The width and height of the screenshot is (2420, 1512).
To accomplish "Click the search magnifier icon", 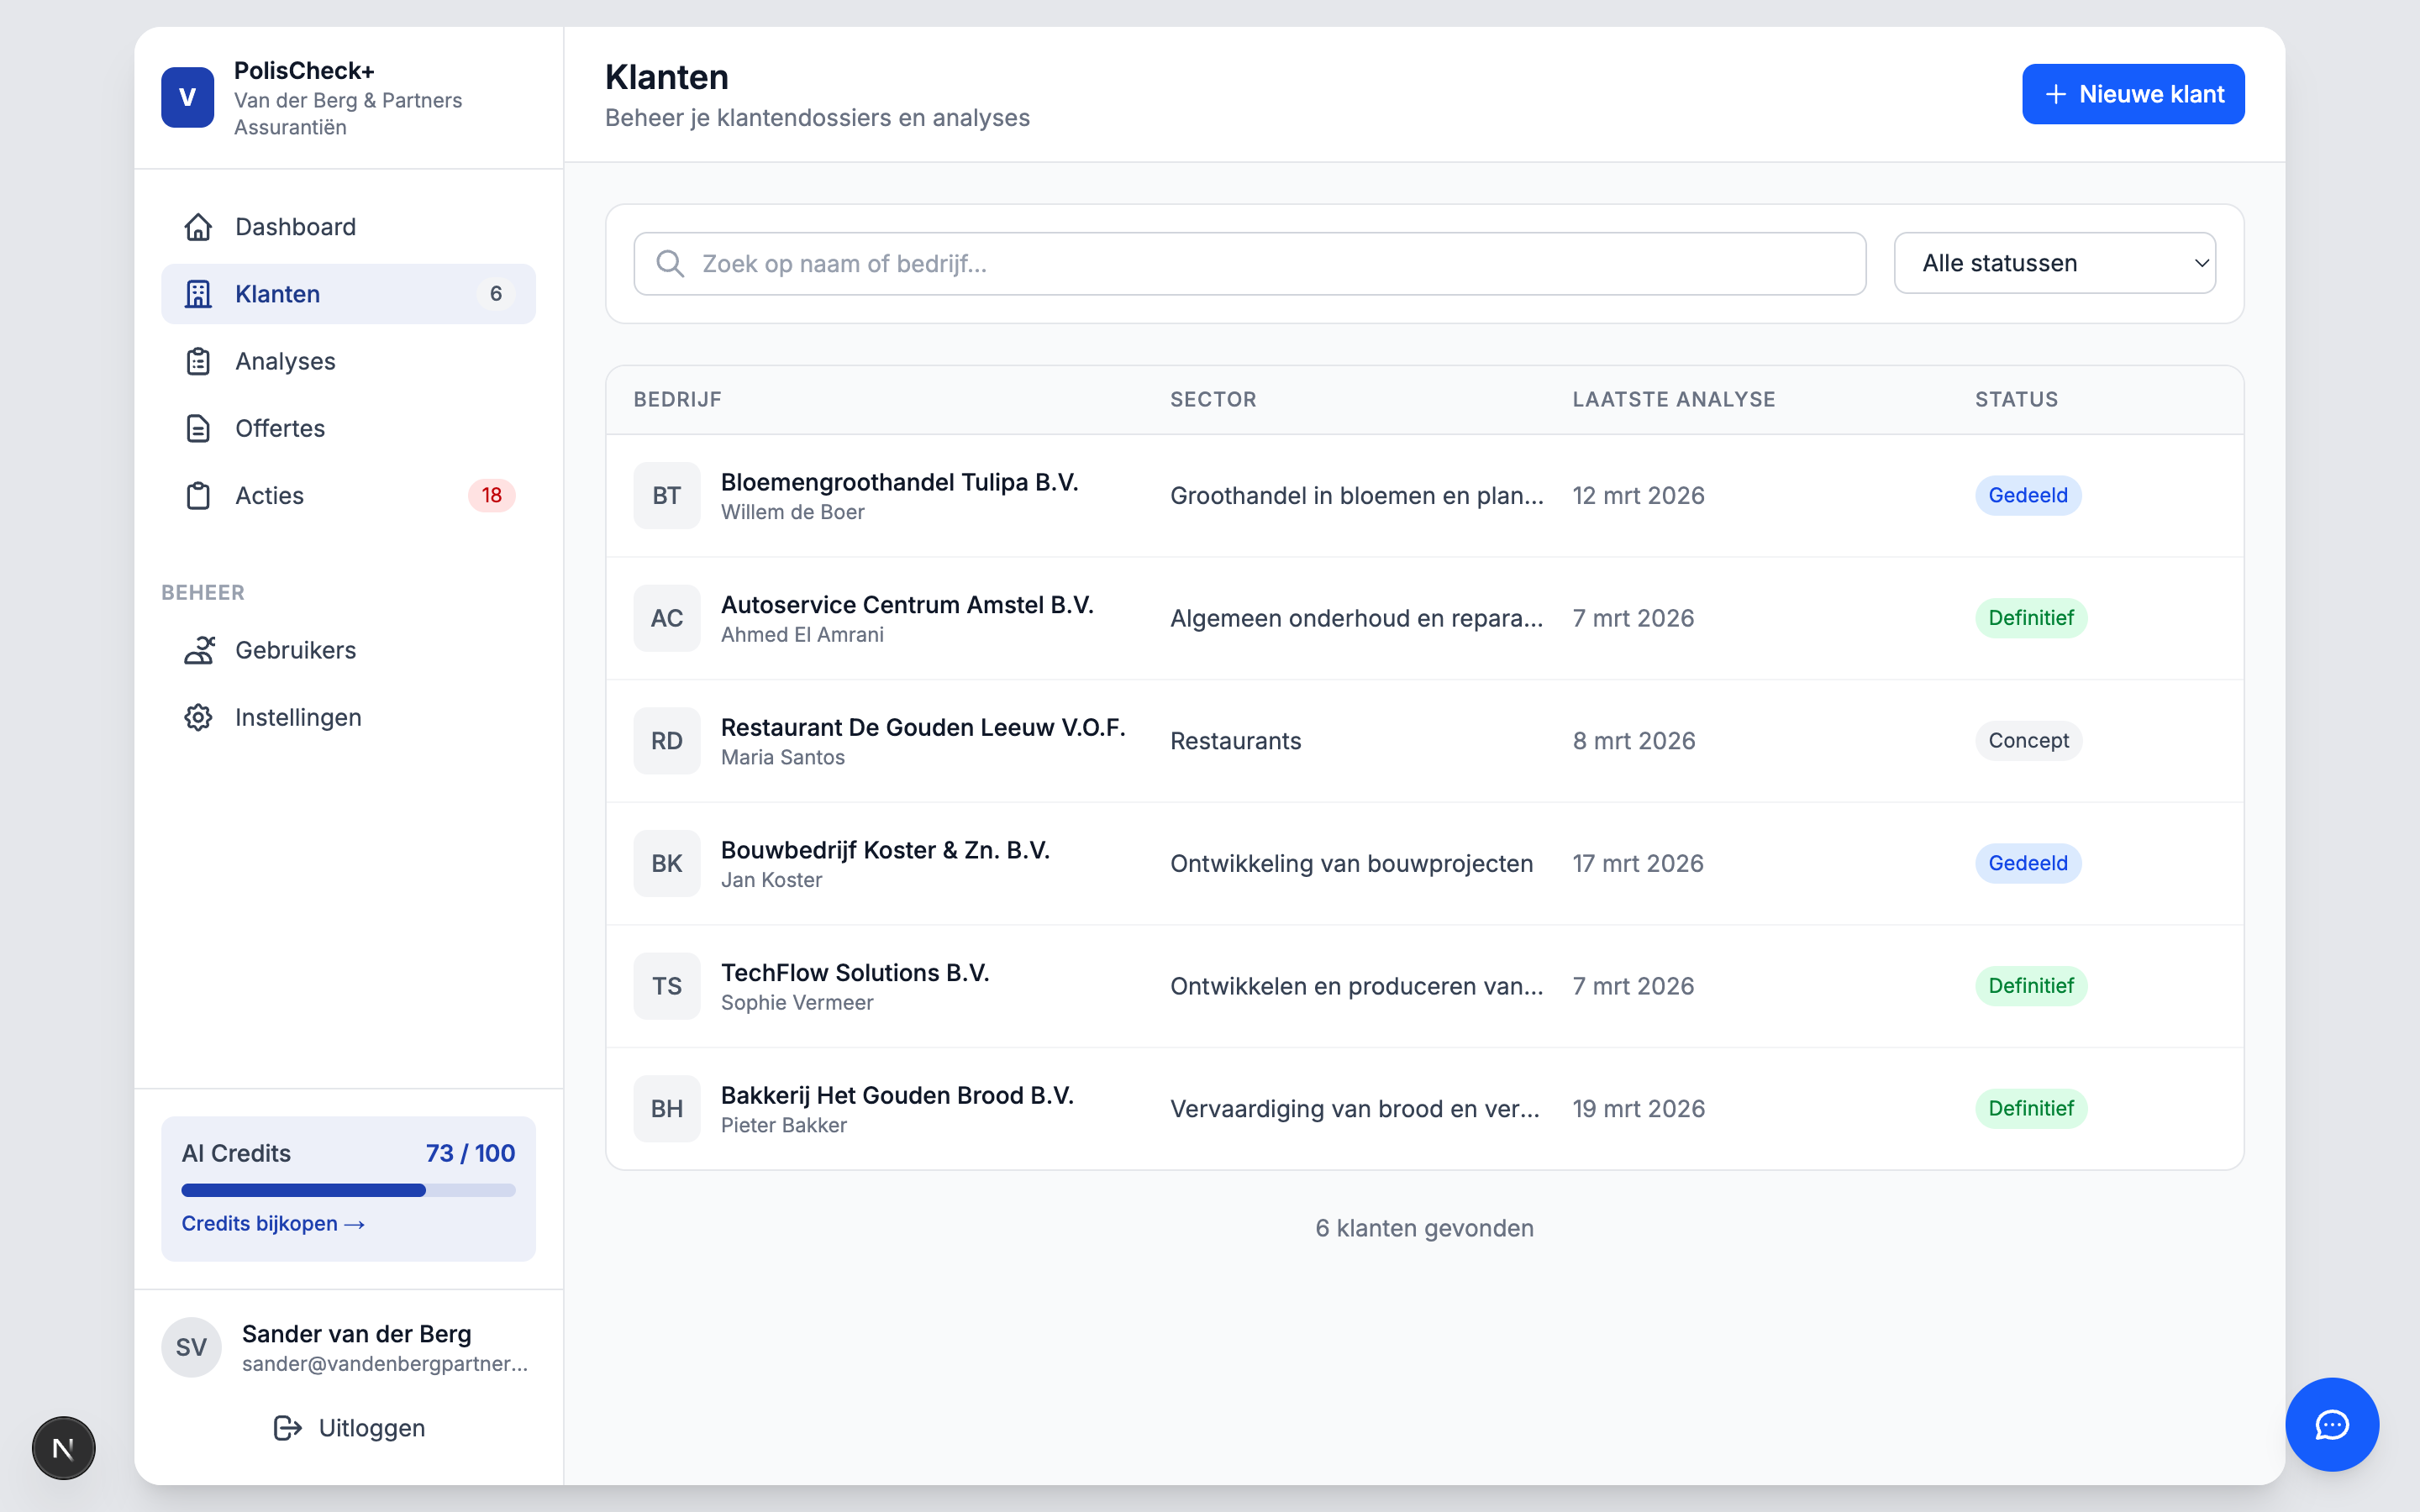I will [x=669, y=264].
